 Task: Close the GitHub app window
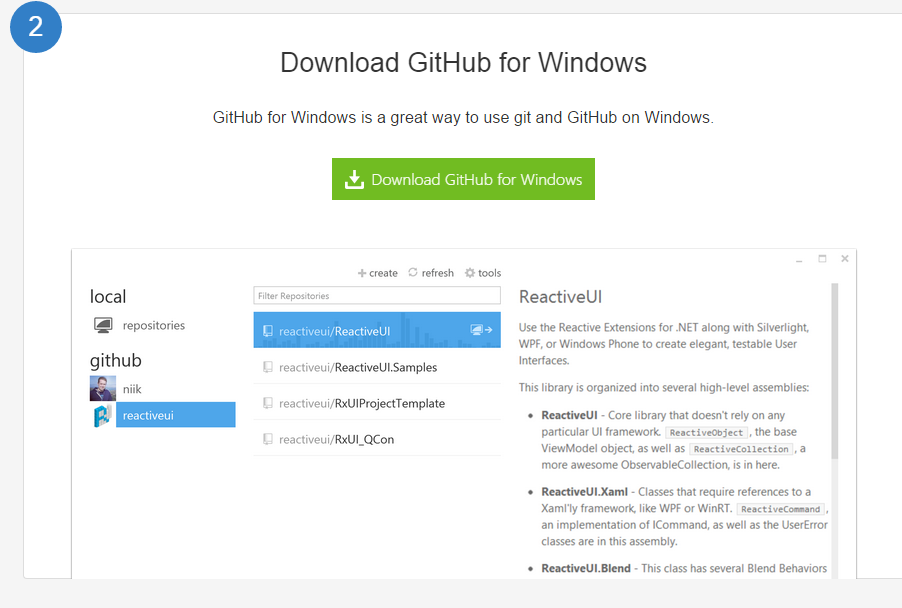(x=844, y=259)
